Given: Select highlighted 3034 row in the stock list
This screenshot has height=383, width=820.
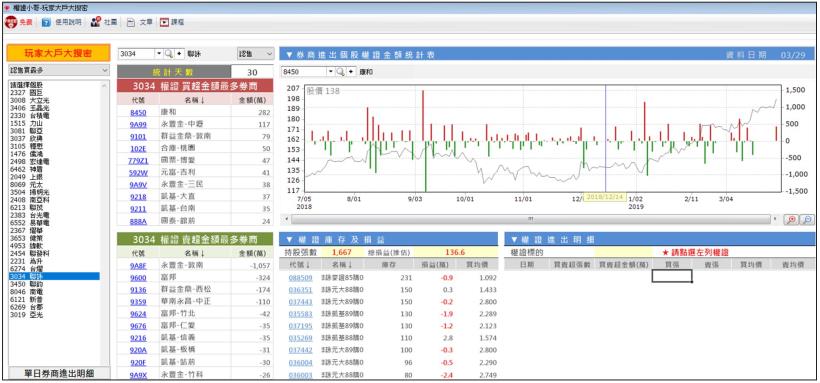Looking at the screenshot, I should tap(54, 276).
